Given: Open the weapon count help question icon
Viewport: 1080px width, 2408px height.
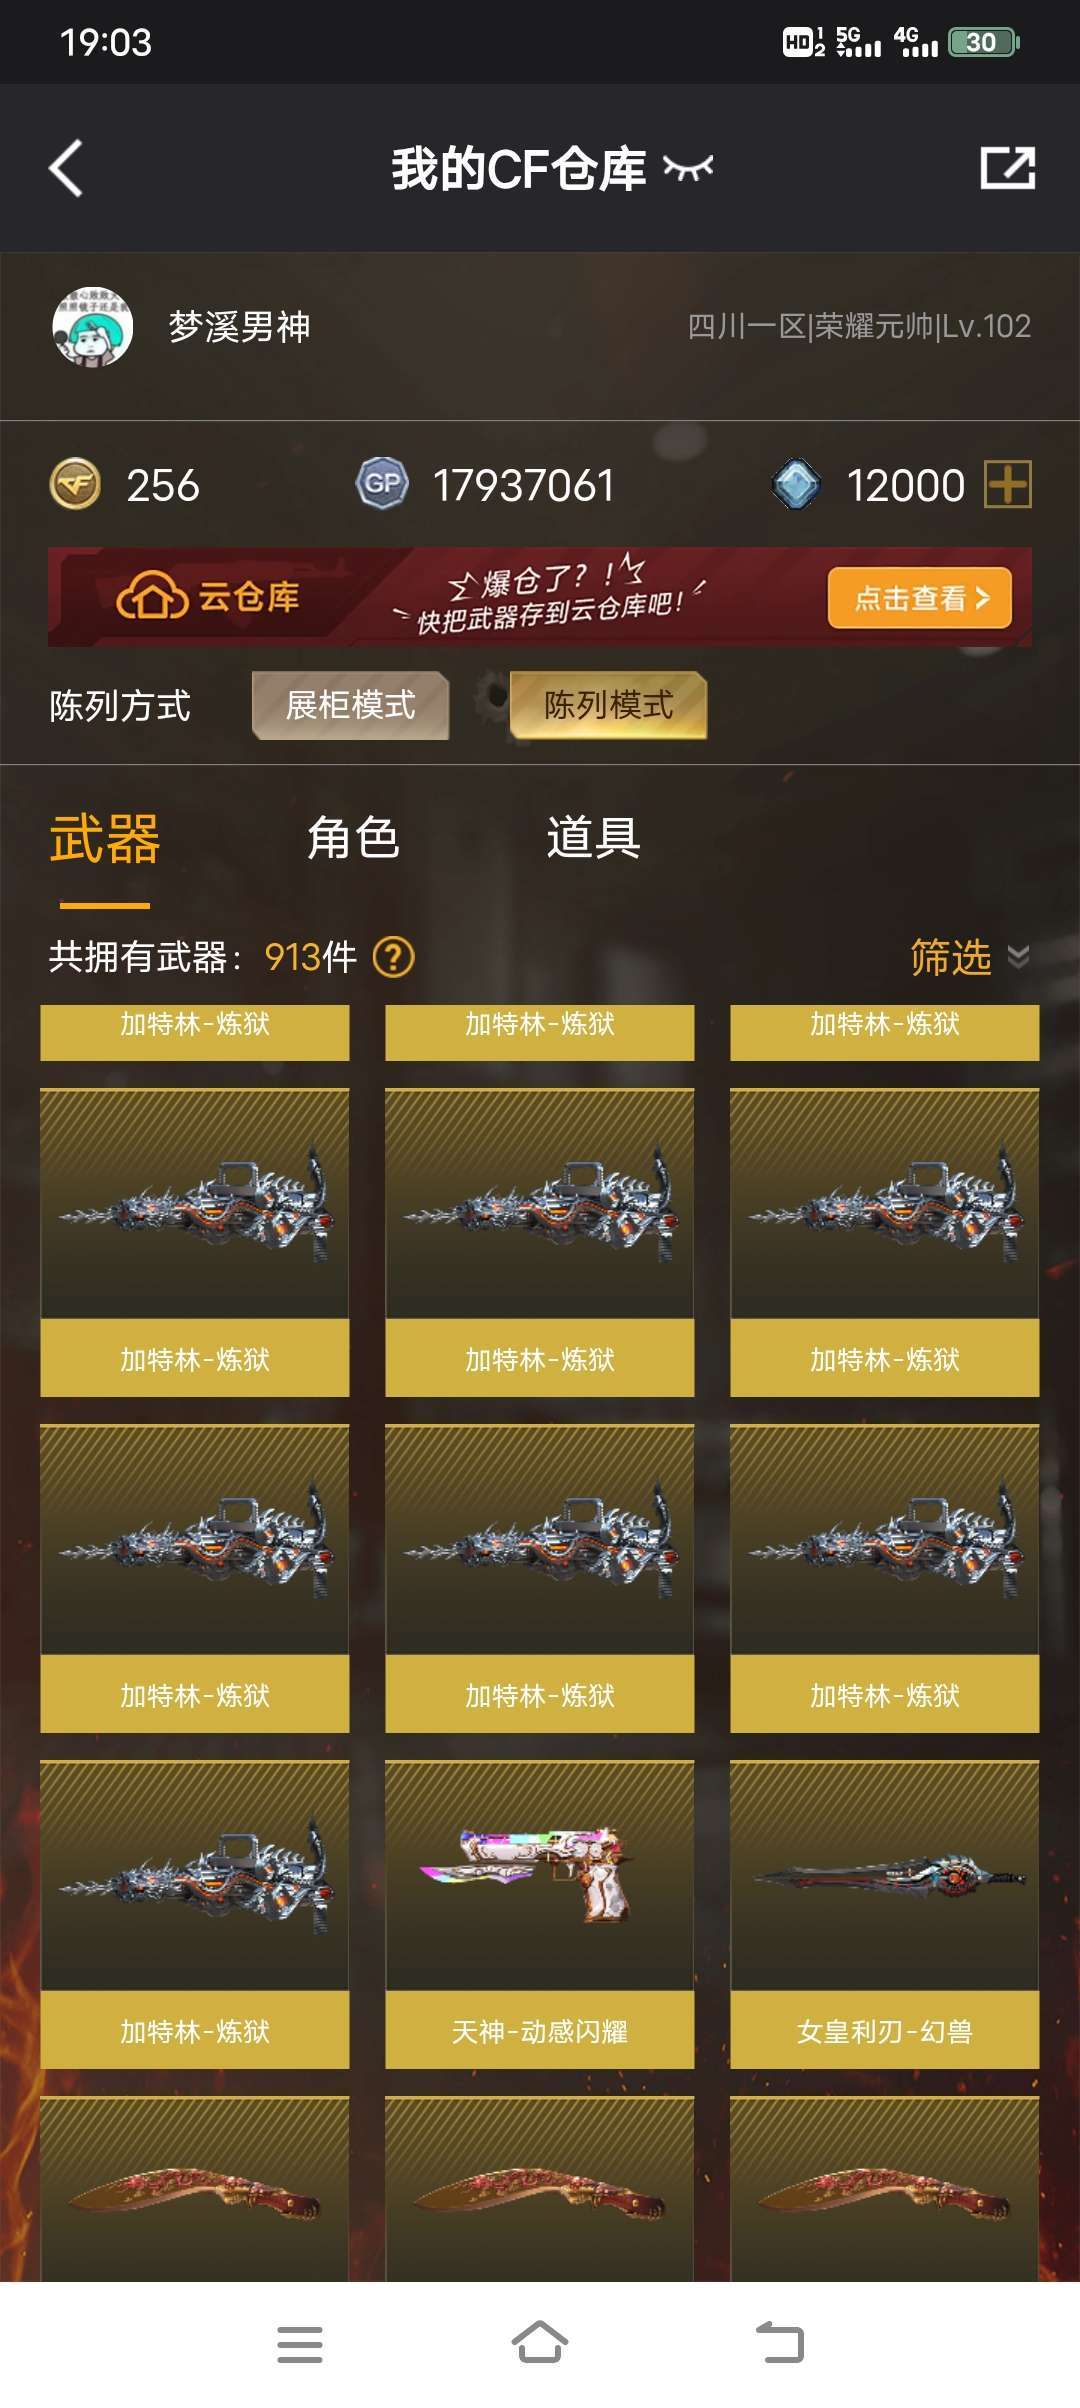Looking at the screenshot, I should click(393, 957).
